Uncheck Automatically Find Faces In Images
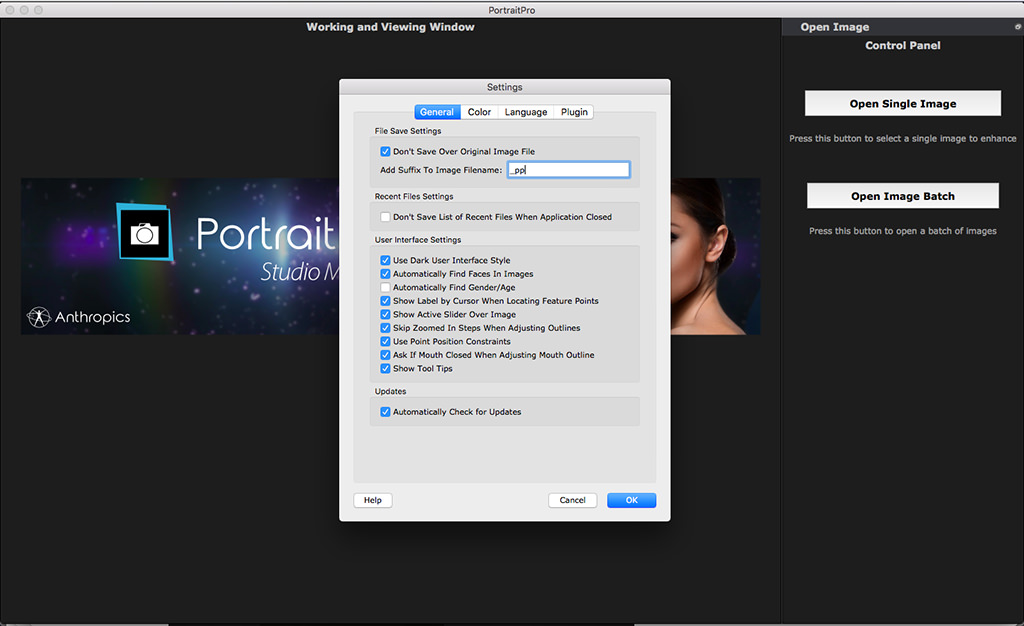Viewport: 1024px width, 626px height. click(385, 274)
